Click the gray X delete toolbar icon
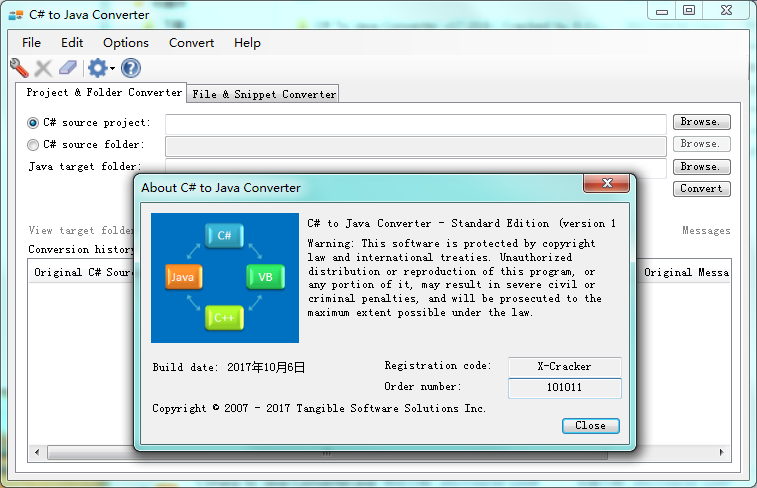 [x=43, y=68]
